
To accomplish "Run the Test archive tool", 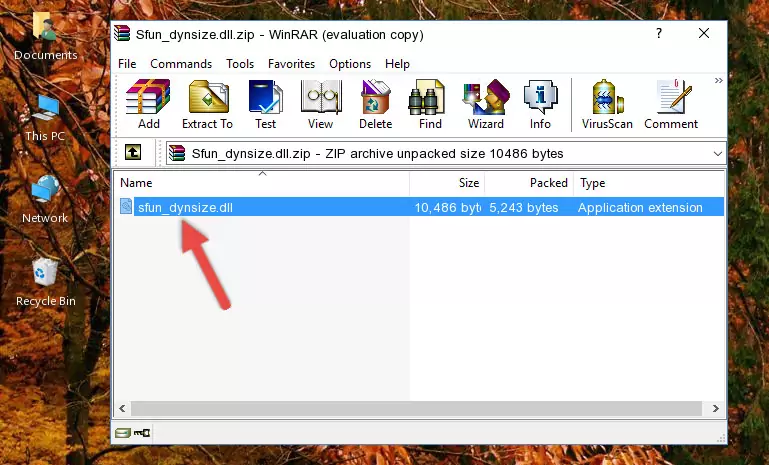I will (x=265, y=104).
